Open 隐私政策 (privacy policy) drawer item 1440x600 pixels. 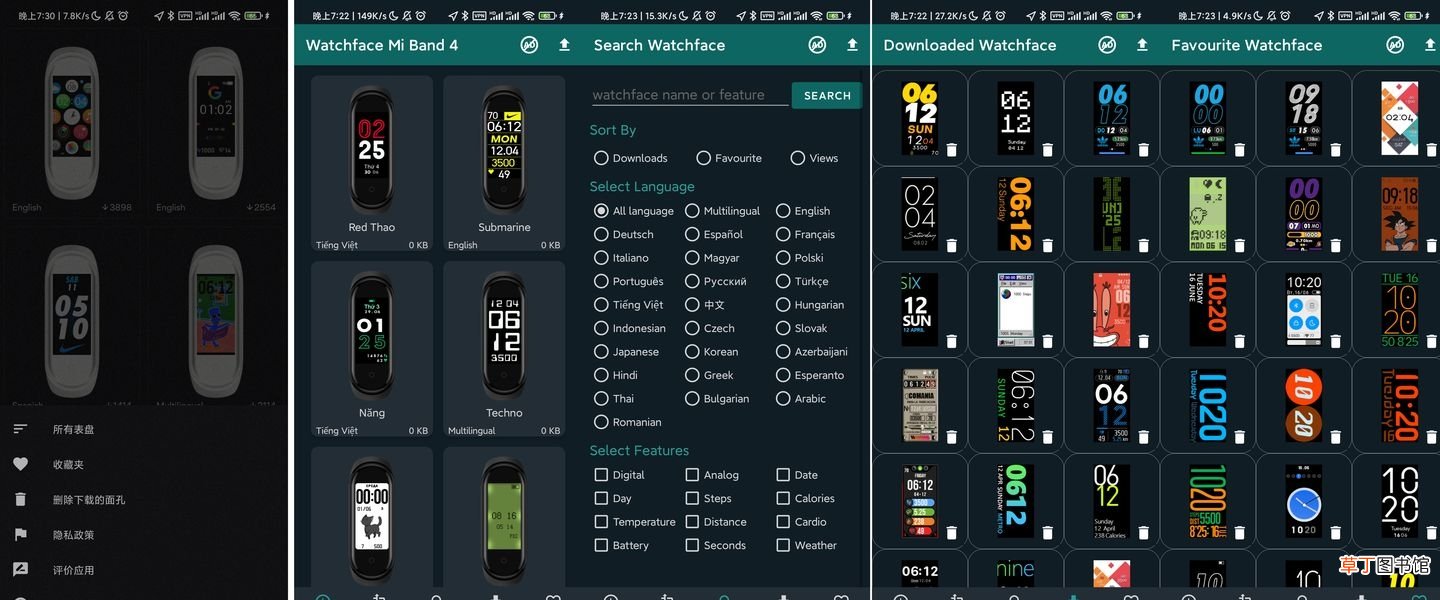pos(144,534)
